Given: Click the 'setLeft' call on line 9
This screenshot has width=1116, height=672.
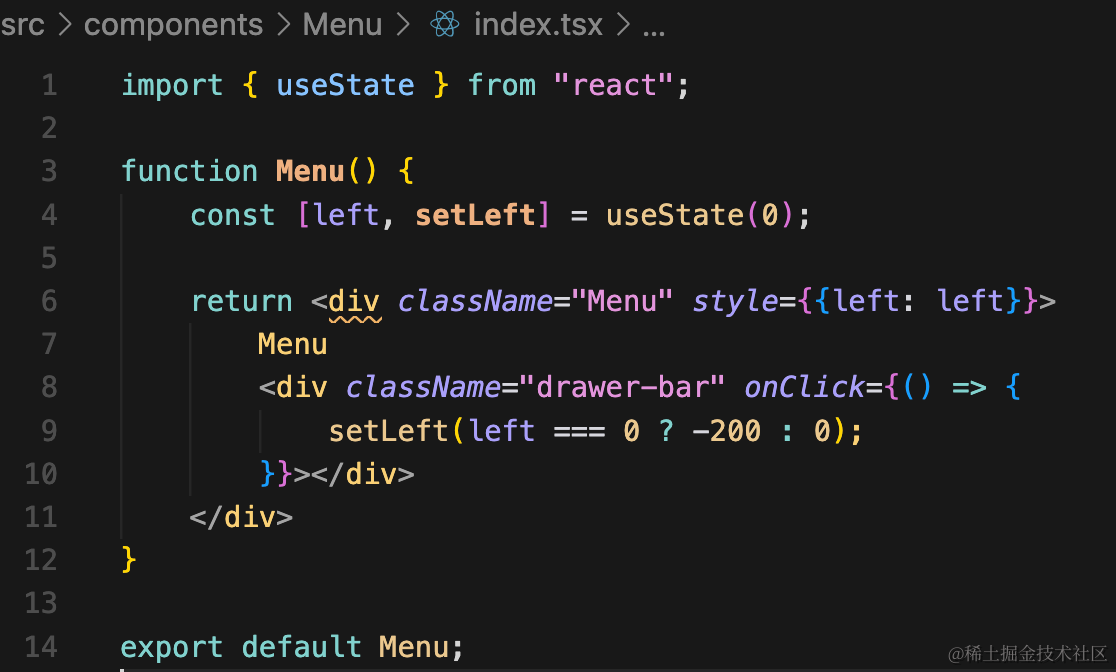Looking at the screenshot, I should click(x=389, y=431).
